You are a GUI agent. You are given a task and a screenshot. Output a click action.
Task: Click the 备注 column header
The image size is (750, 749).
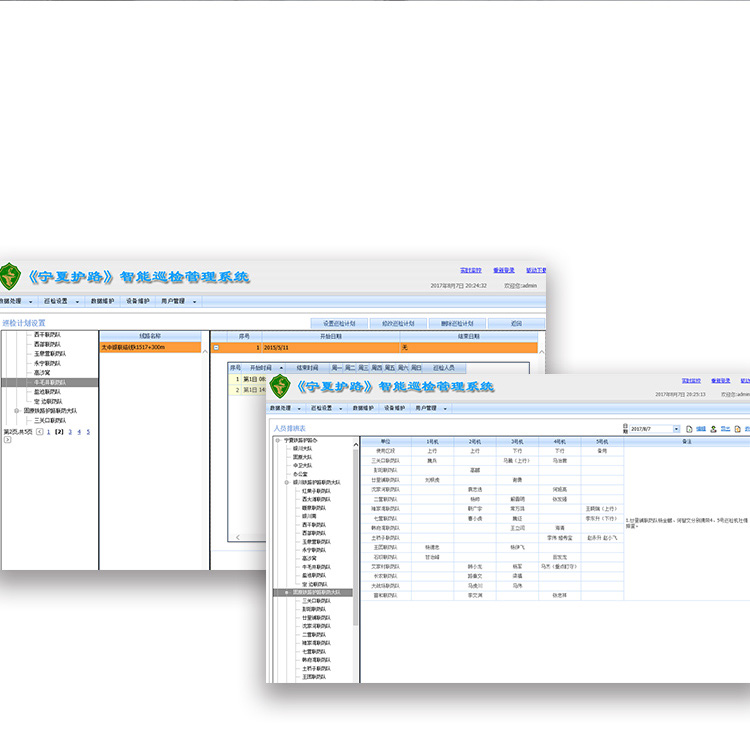pyautogui.click(x=687, y=442)
